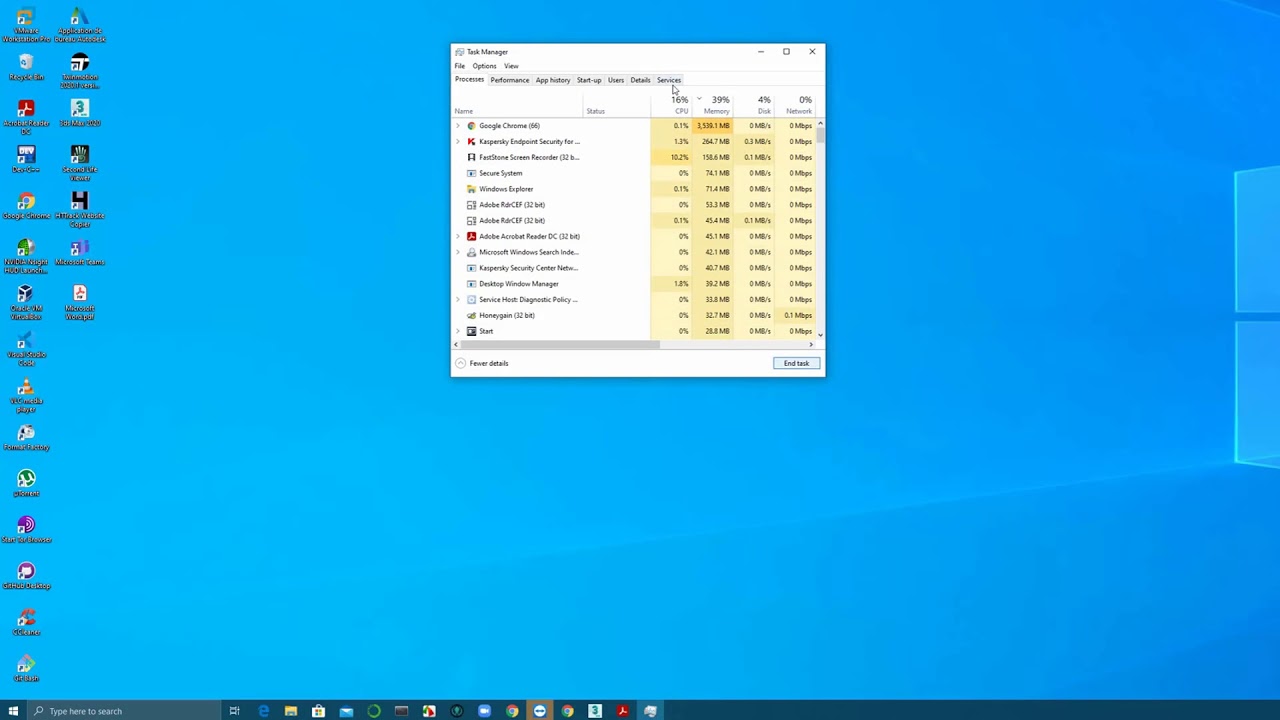This screenshot has height=720, width=1280.
Task: Open the File menu in Task Manager
Action: click(x=460, y=66)
